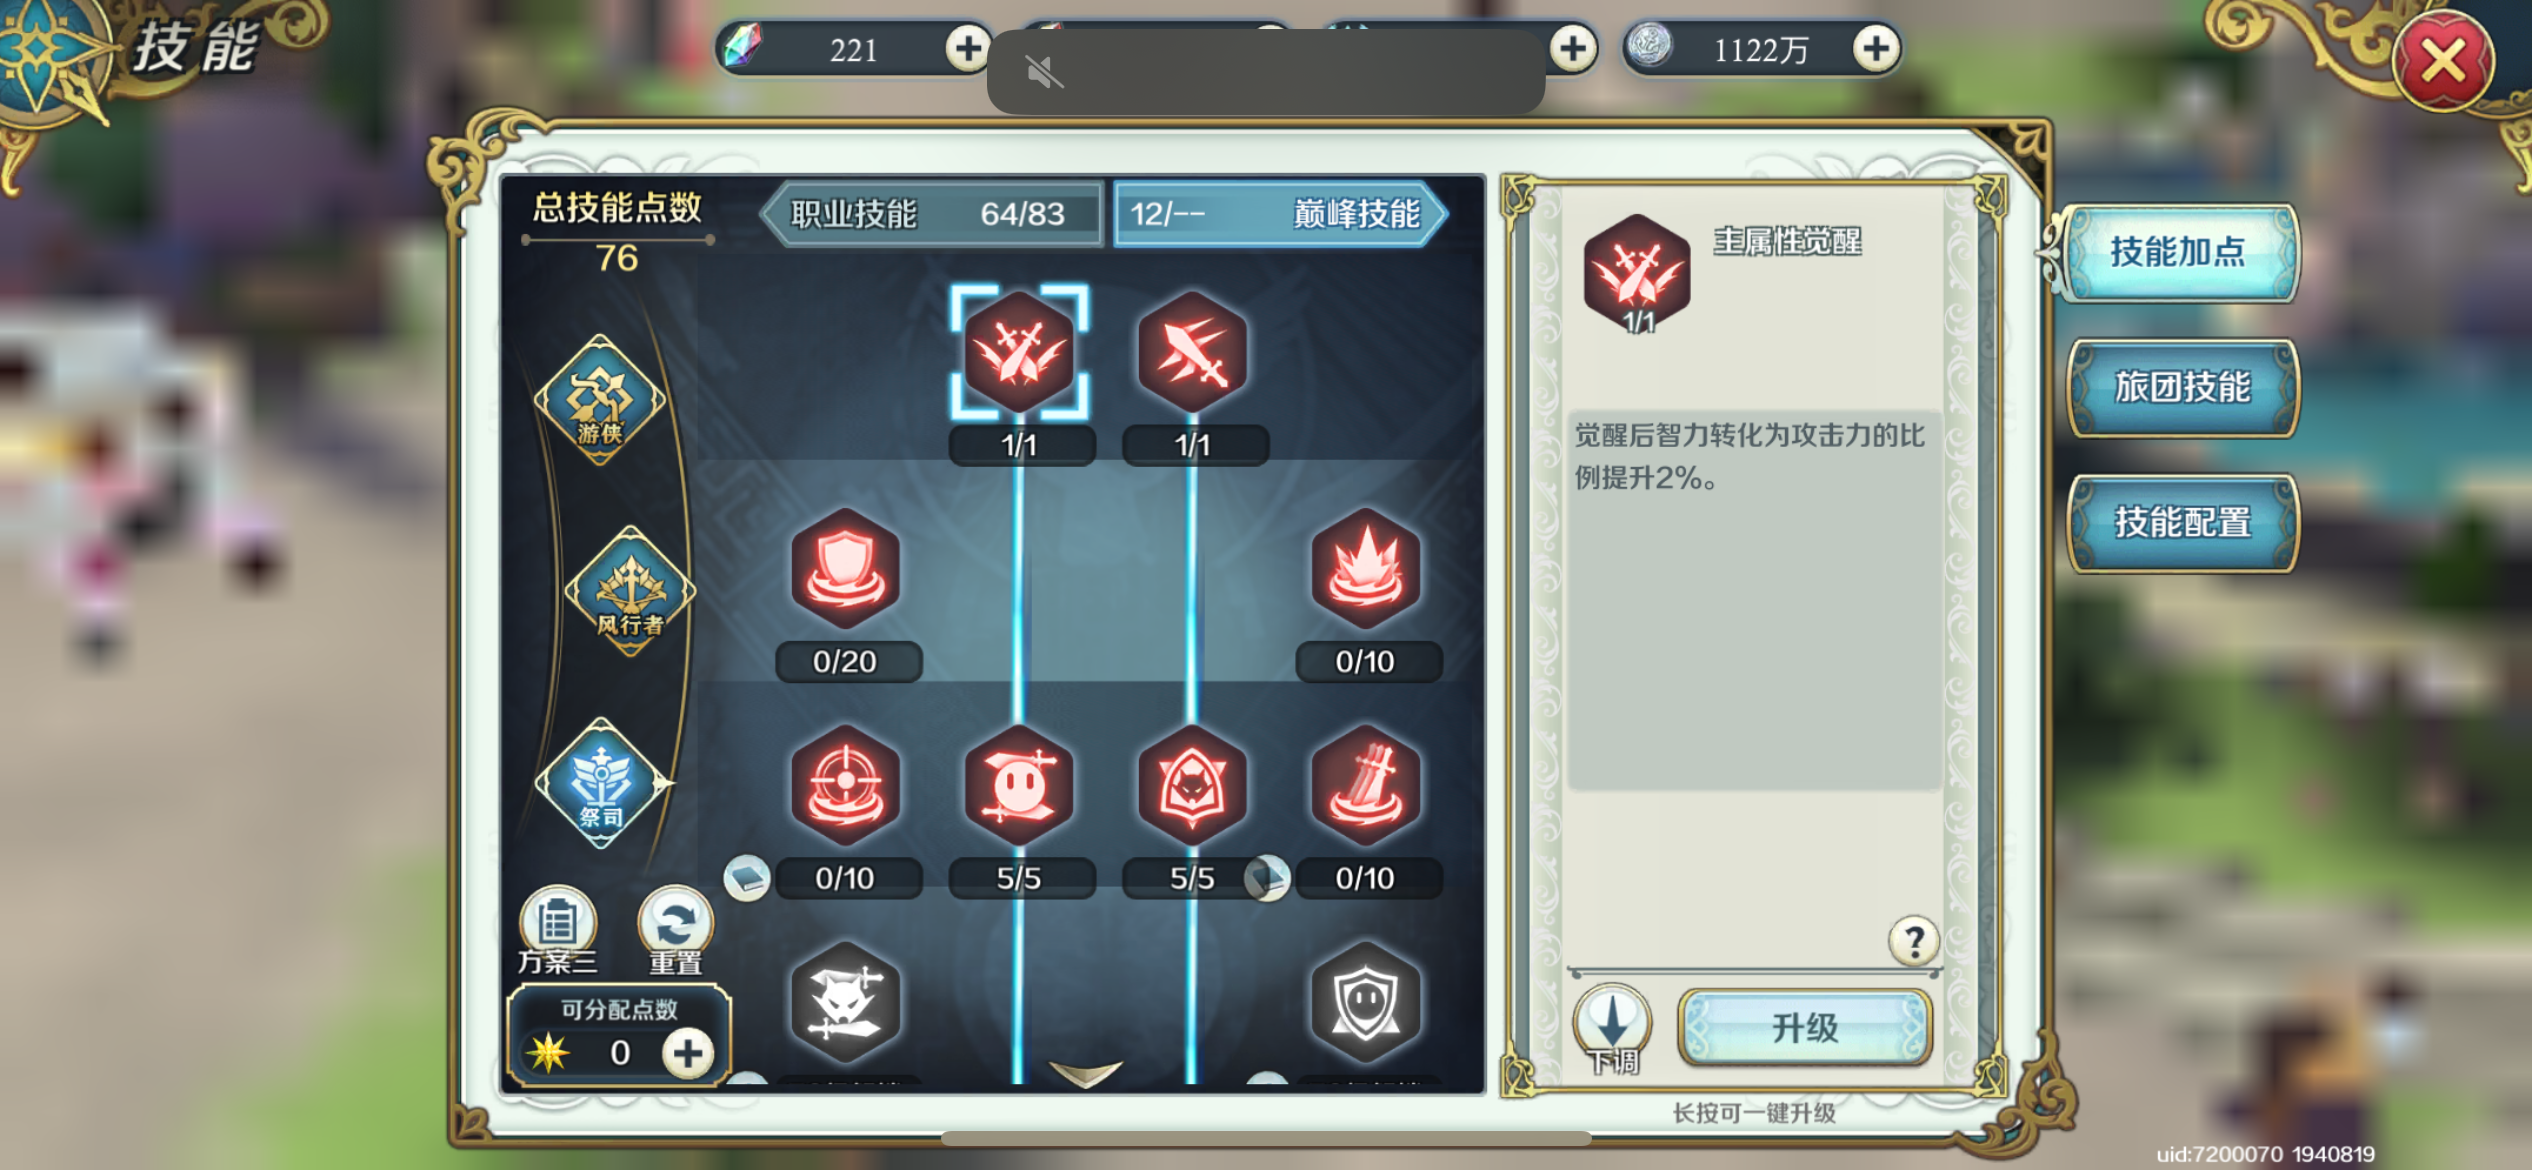2532x1170 pixels.
Task: Select the single-sword skill icon 1/1
Action: coord(1192,352)
